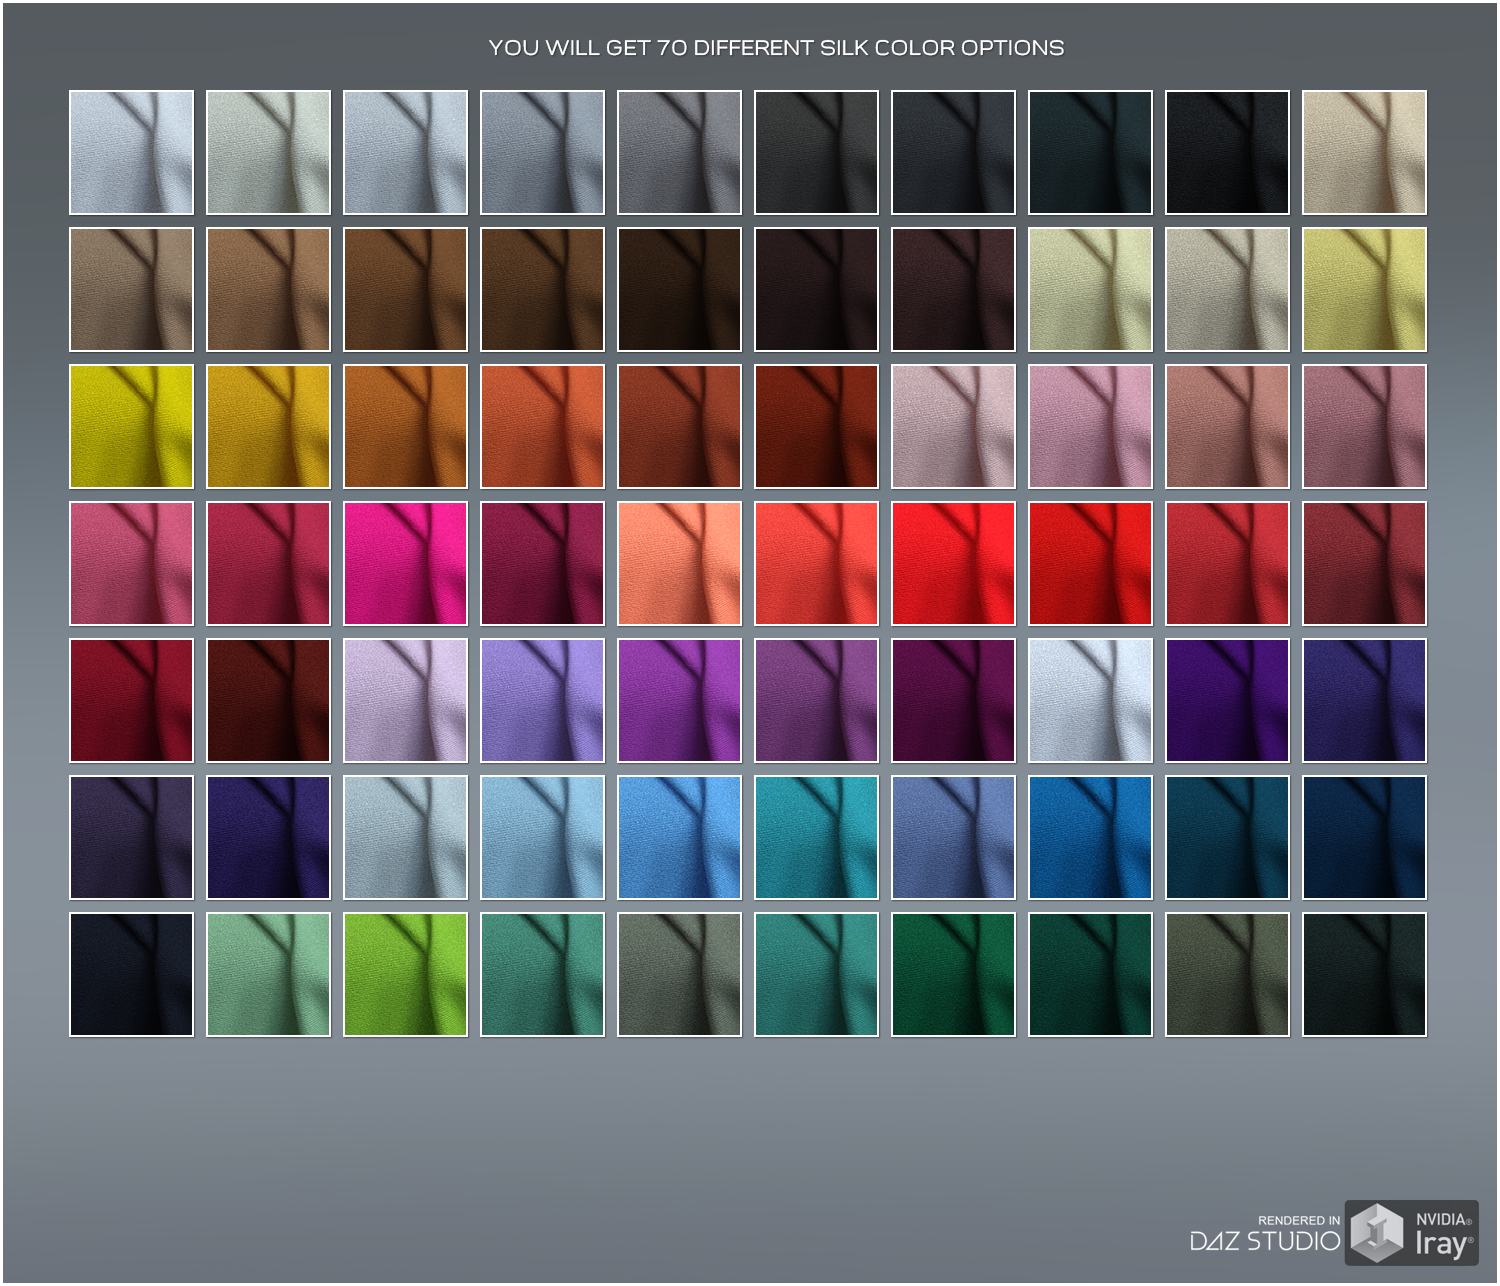Image resolution: width=1500 pixels, height=1286 pixels.
Task: Choose the peach salmon silk swatch
Action: tap(679, 563)
